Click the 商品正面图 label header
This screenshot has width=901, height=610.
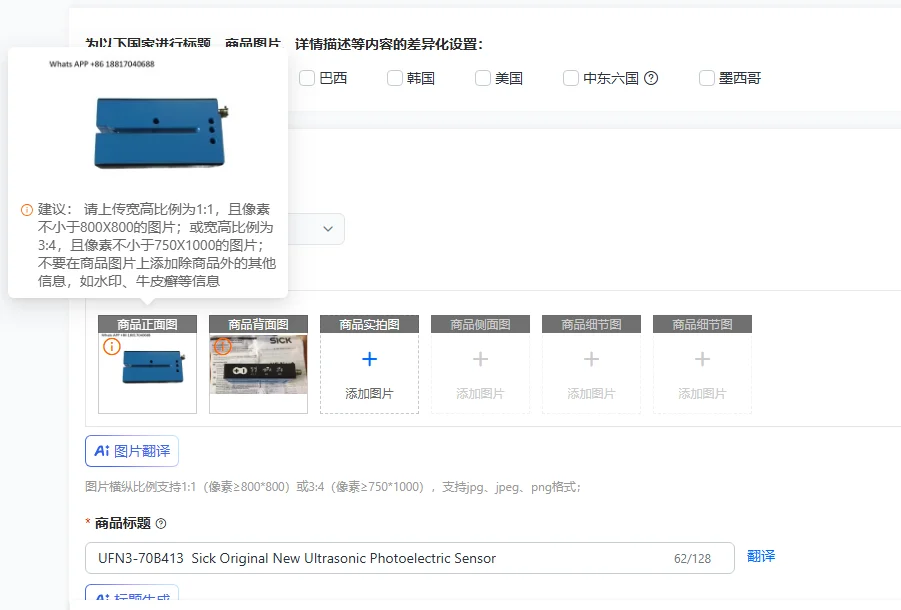(x=148, y=324)
